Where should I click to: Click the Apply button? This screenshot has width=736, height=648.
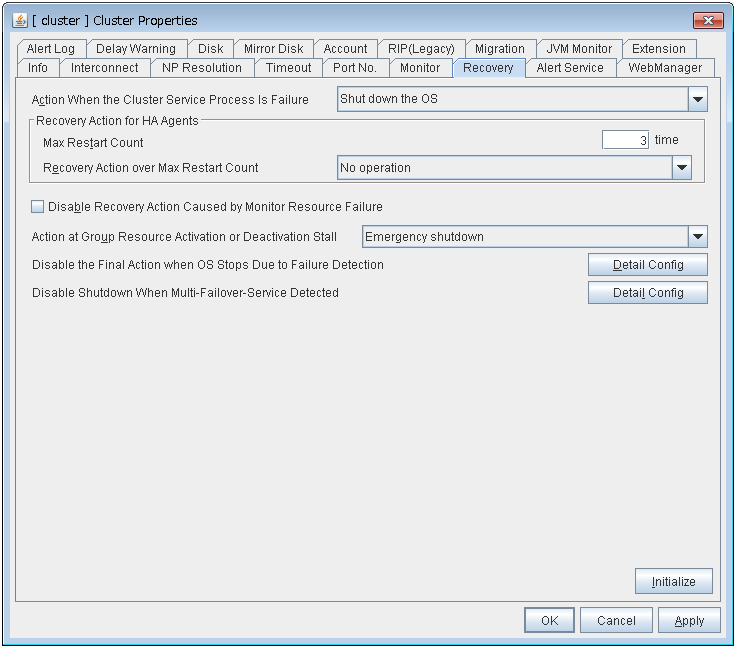689,620
